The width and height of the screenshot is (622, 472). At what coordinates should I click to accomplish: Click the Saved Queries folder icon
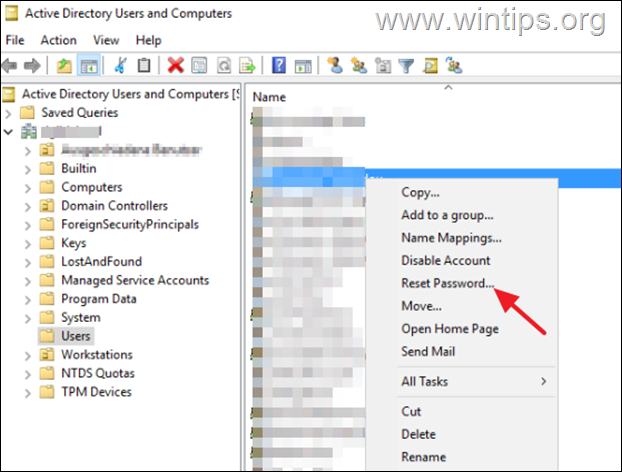(27, 113)
